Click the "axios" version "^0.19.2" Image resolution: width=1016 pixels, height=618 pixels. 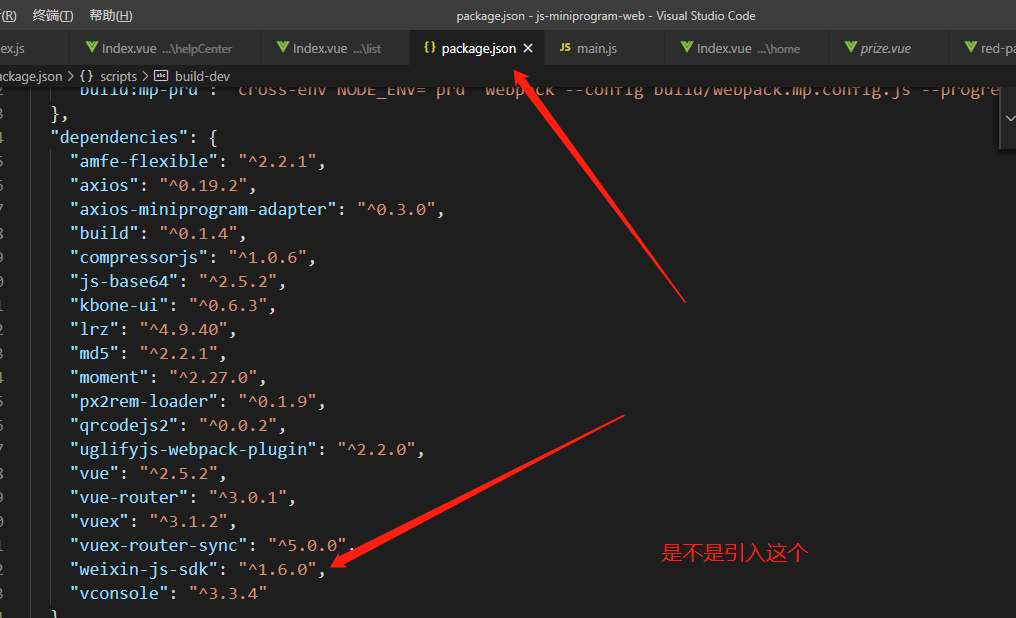[x=203, y=185]
